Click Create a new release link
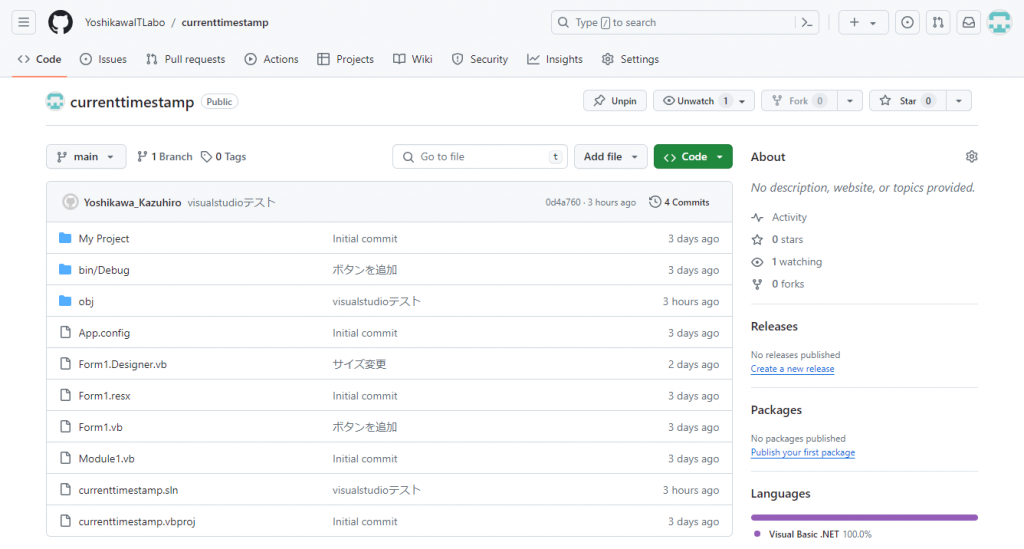The image size is (1024, 549). click(x=792, y=369)
